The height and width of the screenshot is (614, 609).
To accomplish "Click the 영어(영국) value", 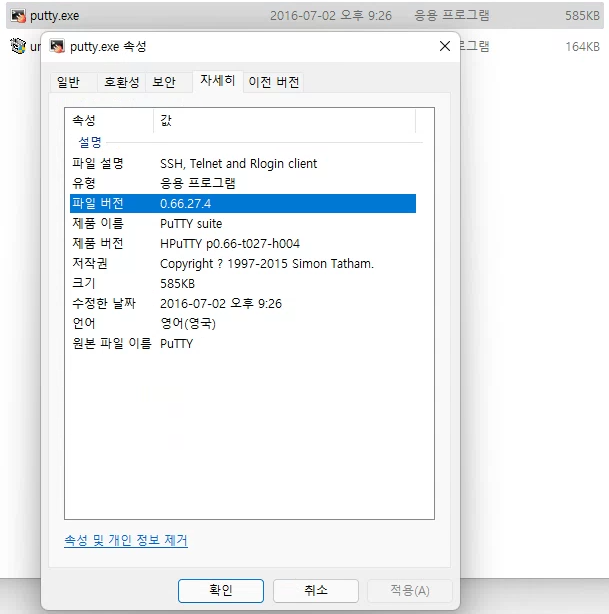I will (x=188, y=323).
